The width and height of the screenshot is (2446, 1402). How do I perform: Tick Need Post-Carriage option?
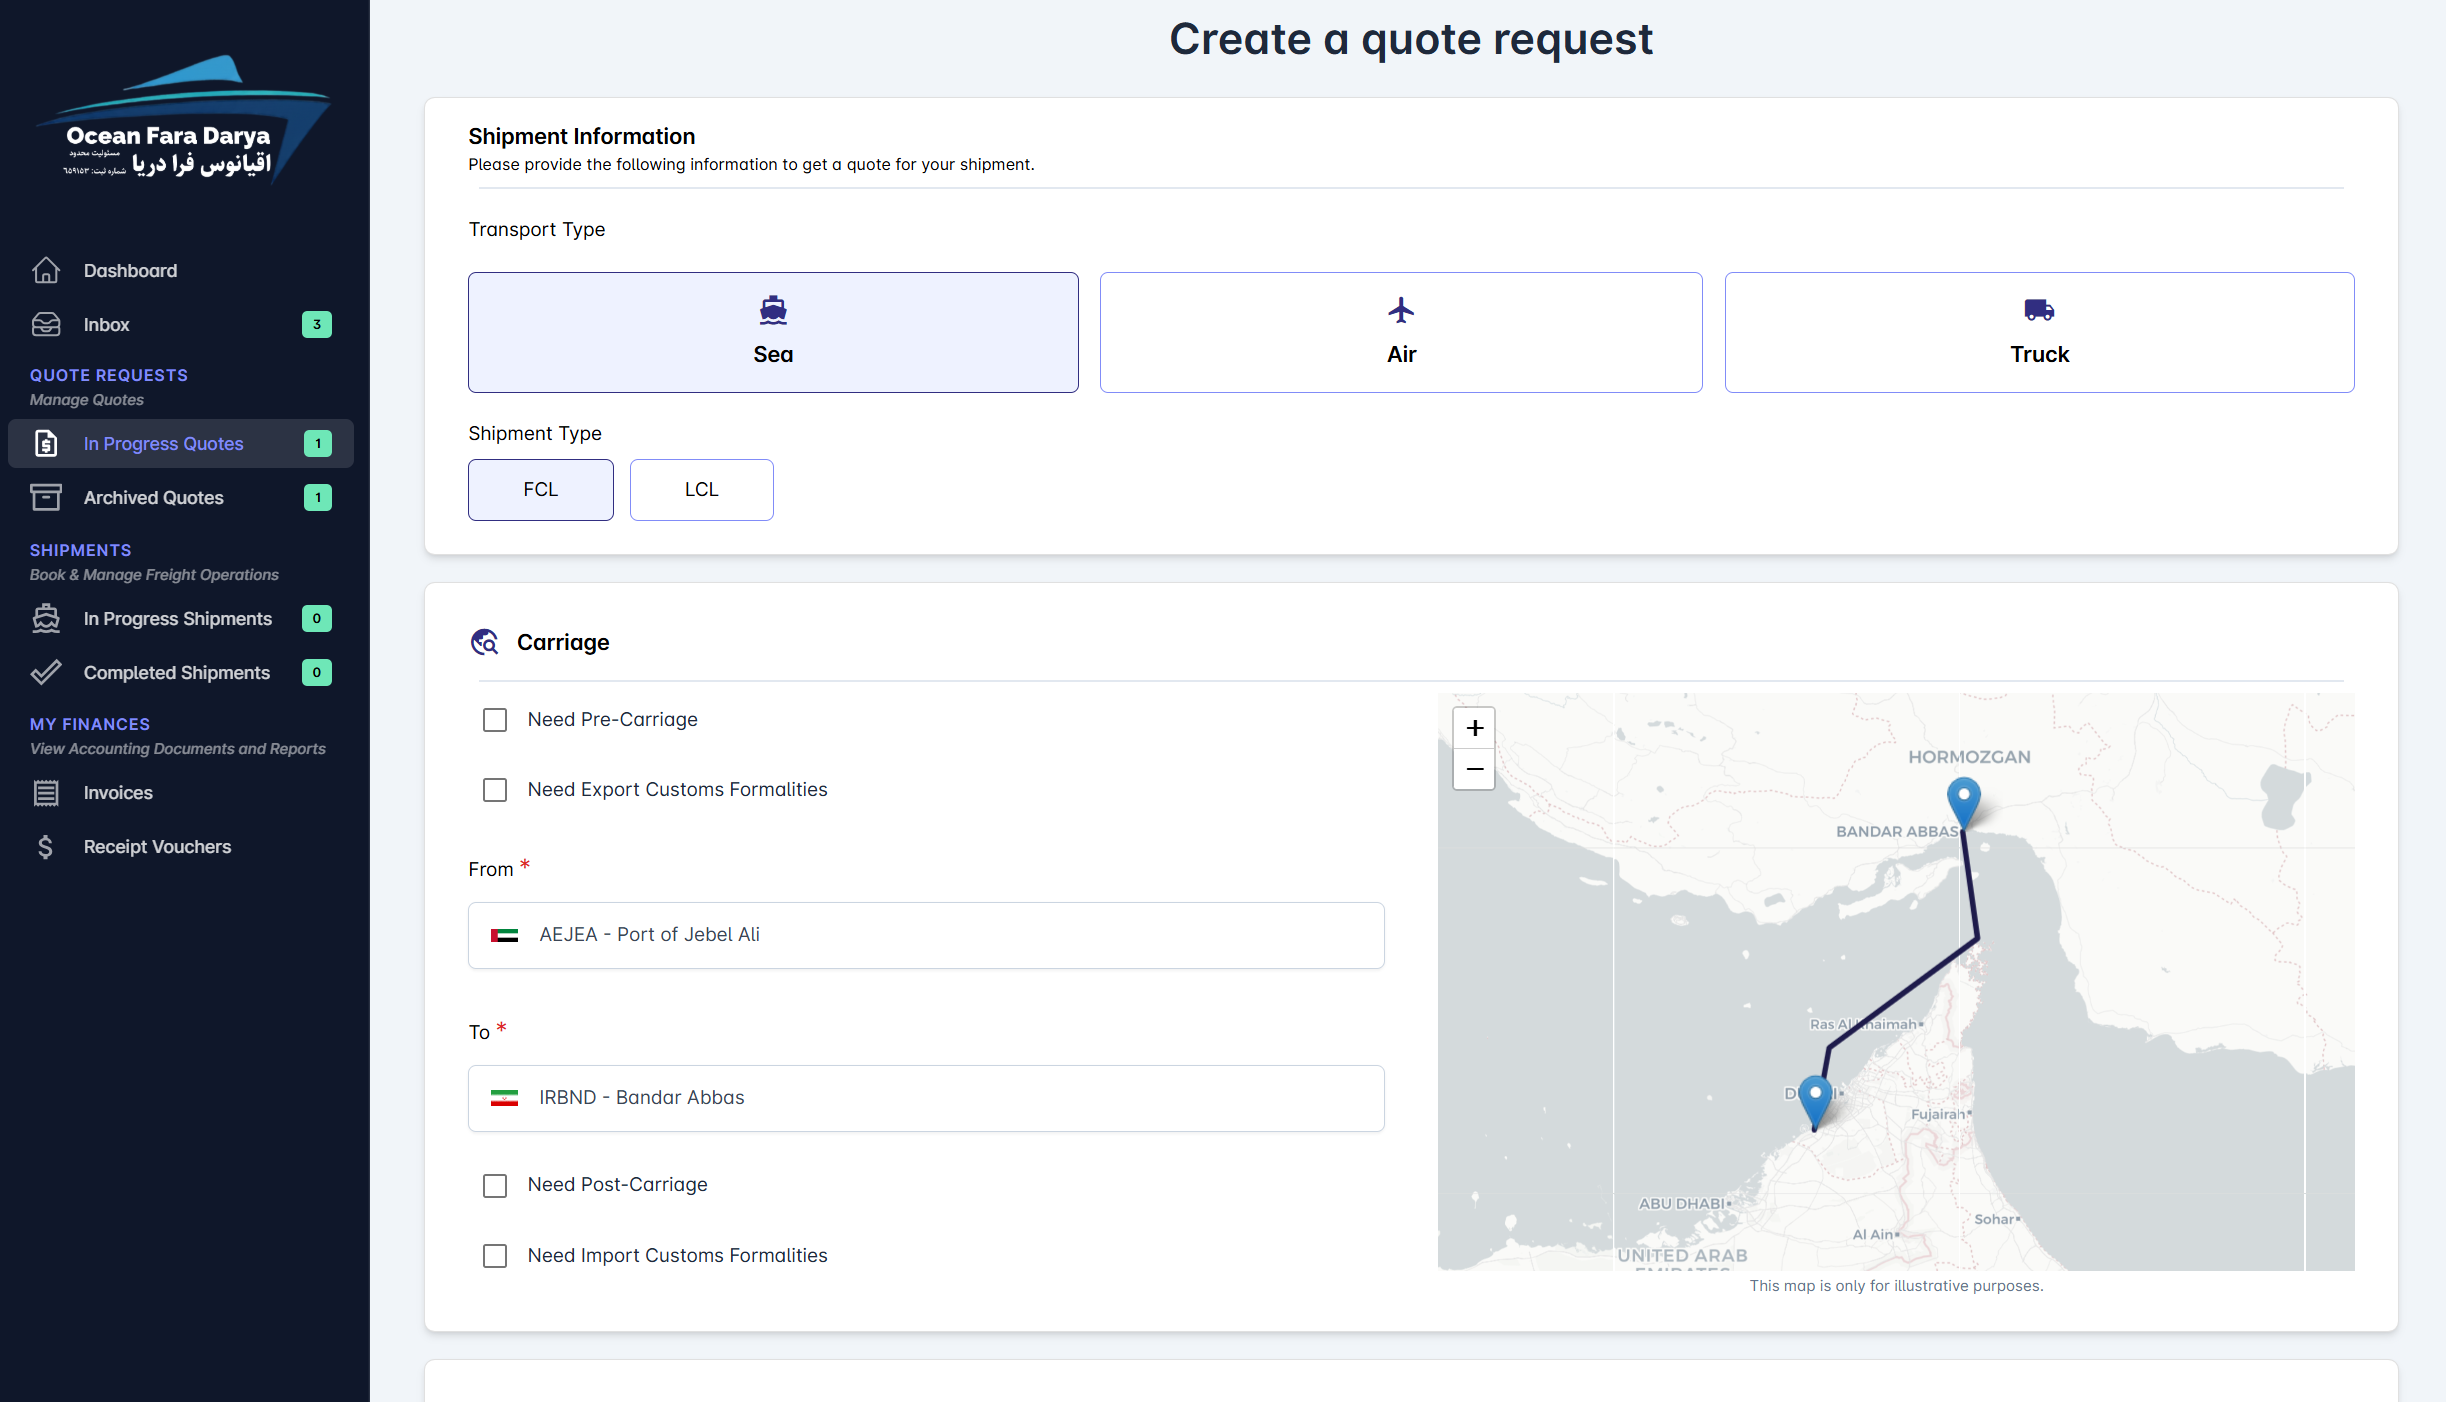(495, 1185)
